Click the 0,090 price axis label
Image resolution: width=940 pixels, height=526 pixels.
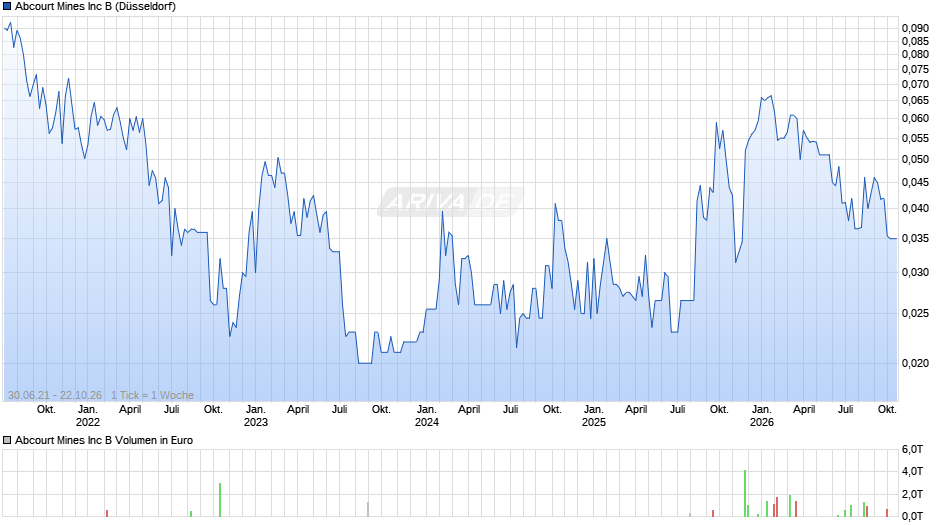(x=915, y=28)
